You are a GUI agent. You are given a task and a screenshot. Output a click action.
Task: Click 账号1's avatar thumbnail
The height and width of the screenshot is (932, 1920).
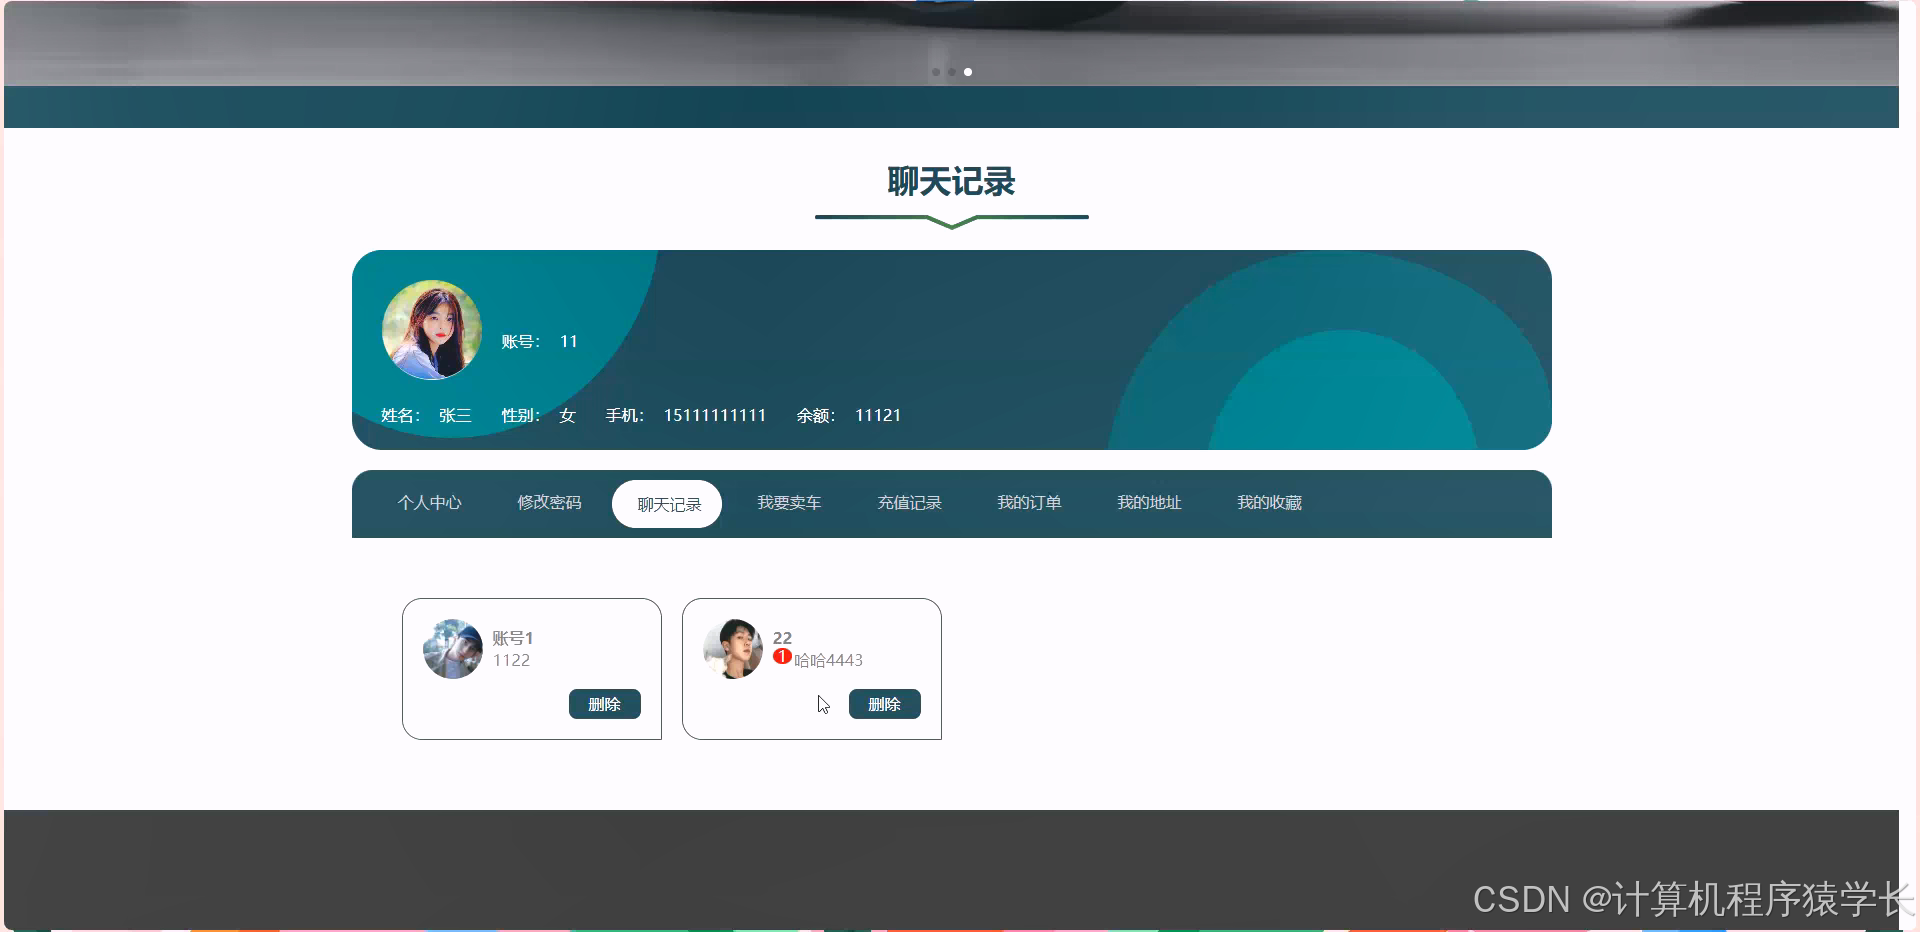452,648
